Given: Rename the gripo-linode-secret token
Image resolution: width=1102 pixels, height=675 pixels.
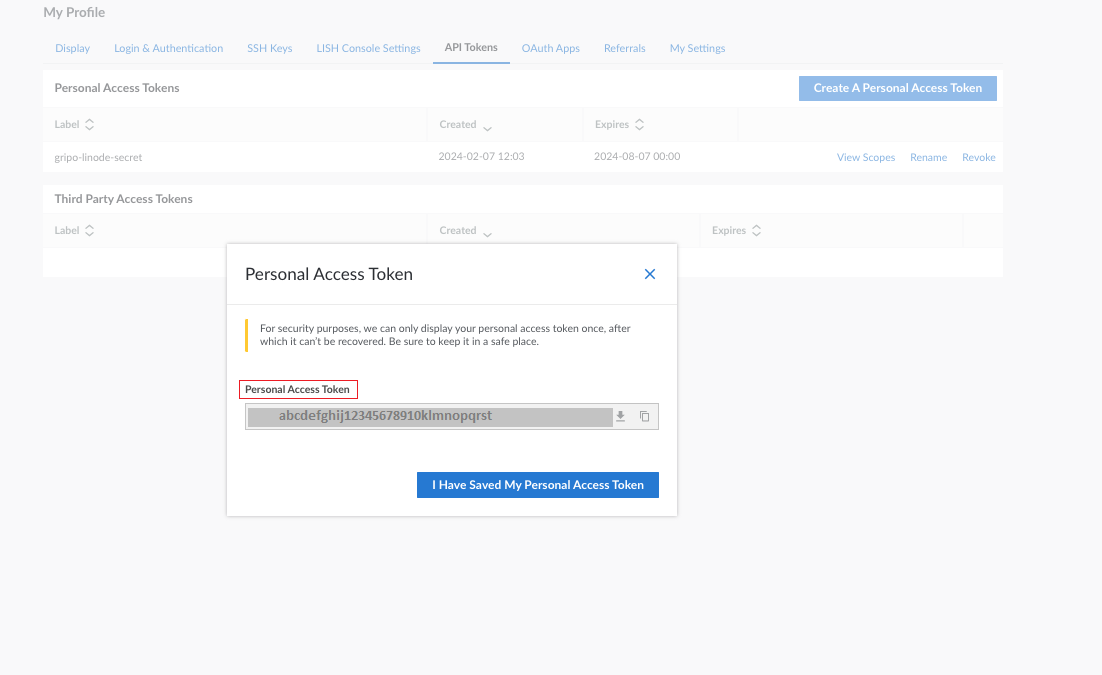Looking at the screenshot, I should [x=928, y=158].
